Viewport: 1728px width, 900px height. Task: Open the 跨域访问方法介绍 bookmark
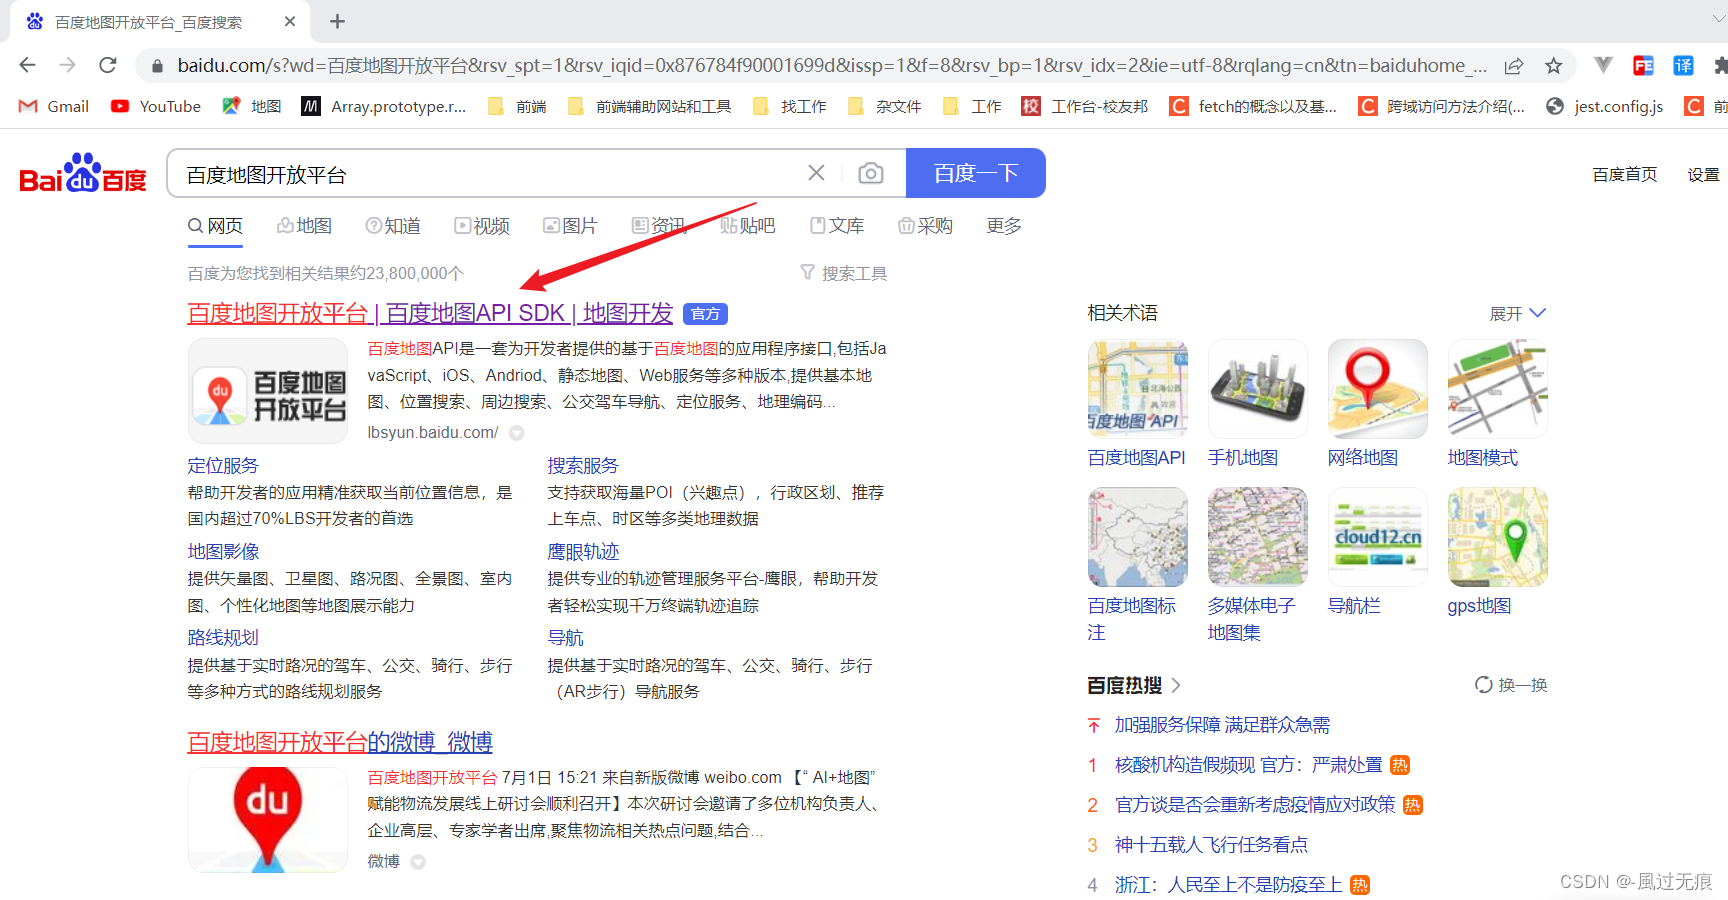pos(1442,106)
